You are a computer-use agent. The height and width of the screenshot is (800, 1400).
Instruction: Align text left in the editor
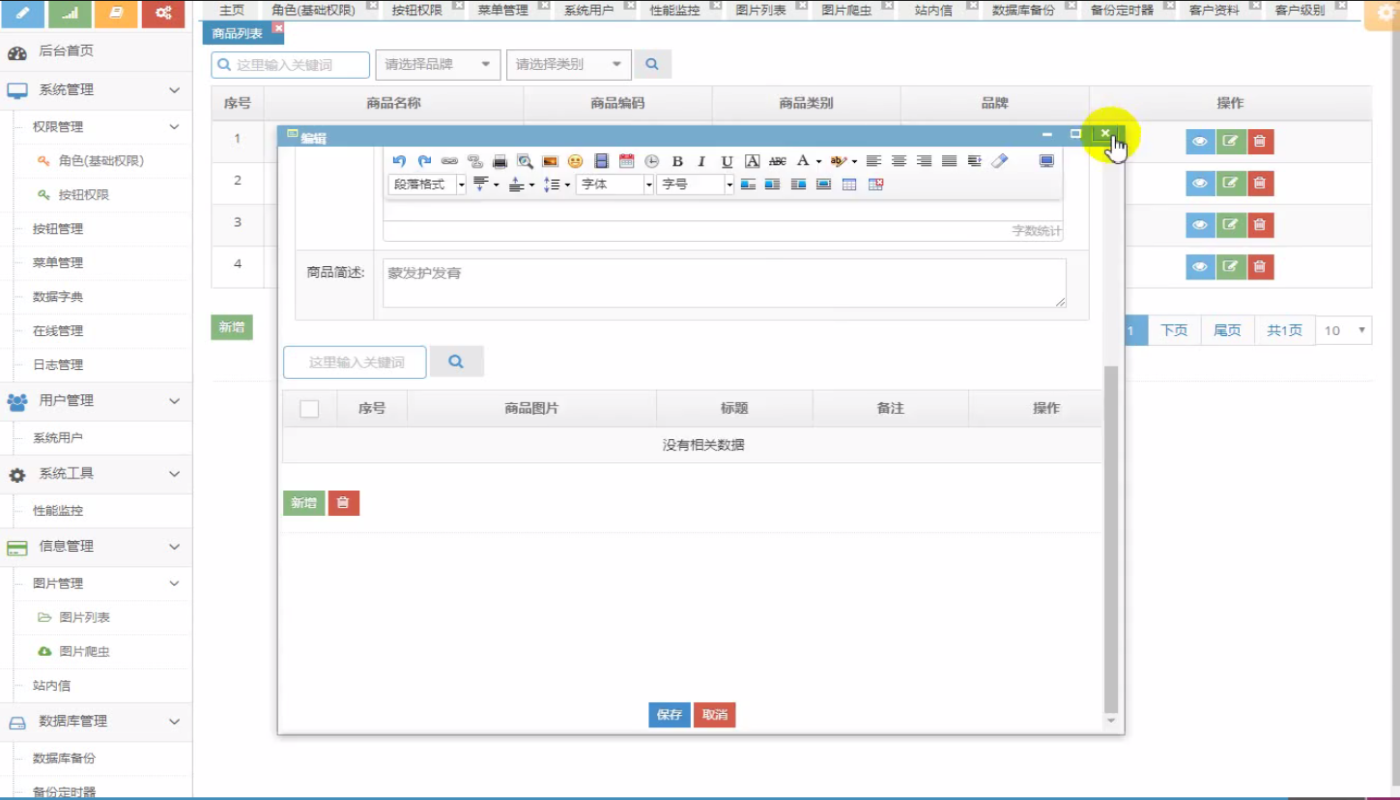tap(874, 161)
